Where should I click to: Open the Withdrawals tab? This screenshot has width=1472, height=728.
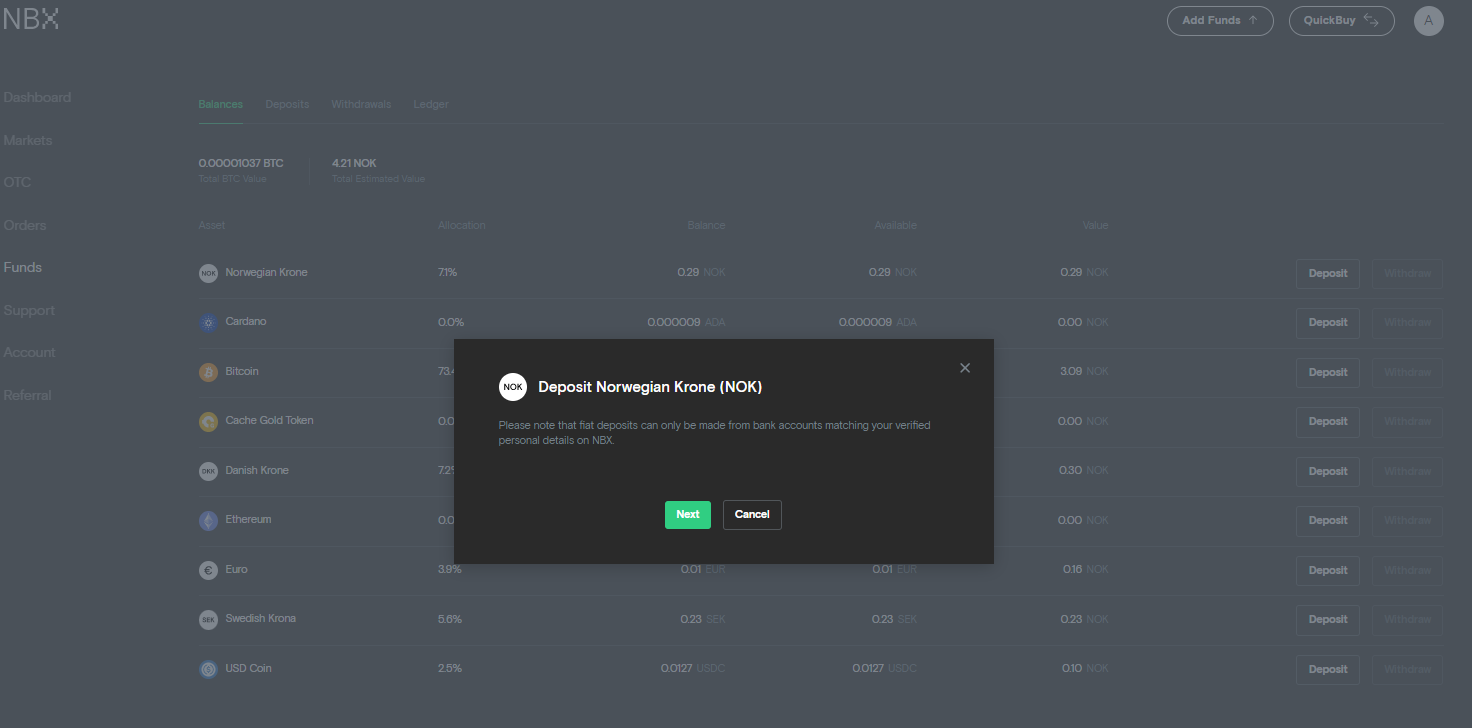[361, 104]
